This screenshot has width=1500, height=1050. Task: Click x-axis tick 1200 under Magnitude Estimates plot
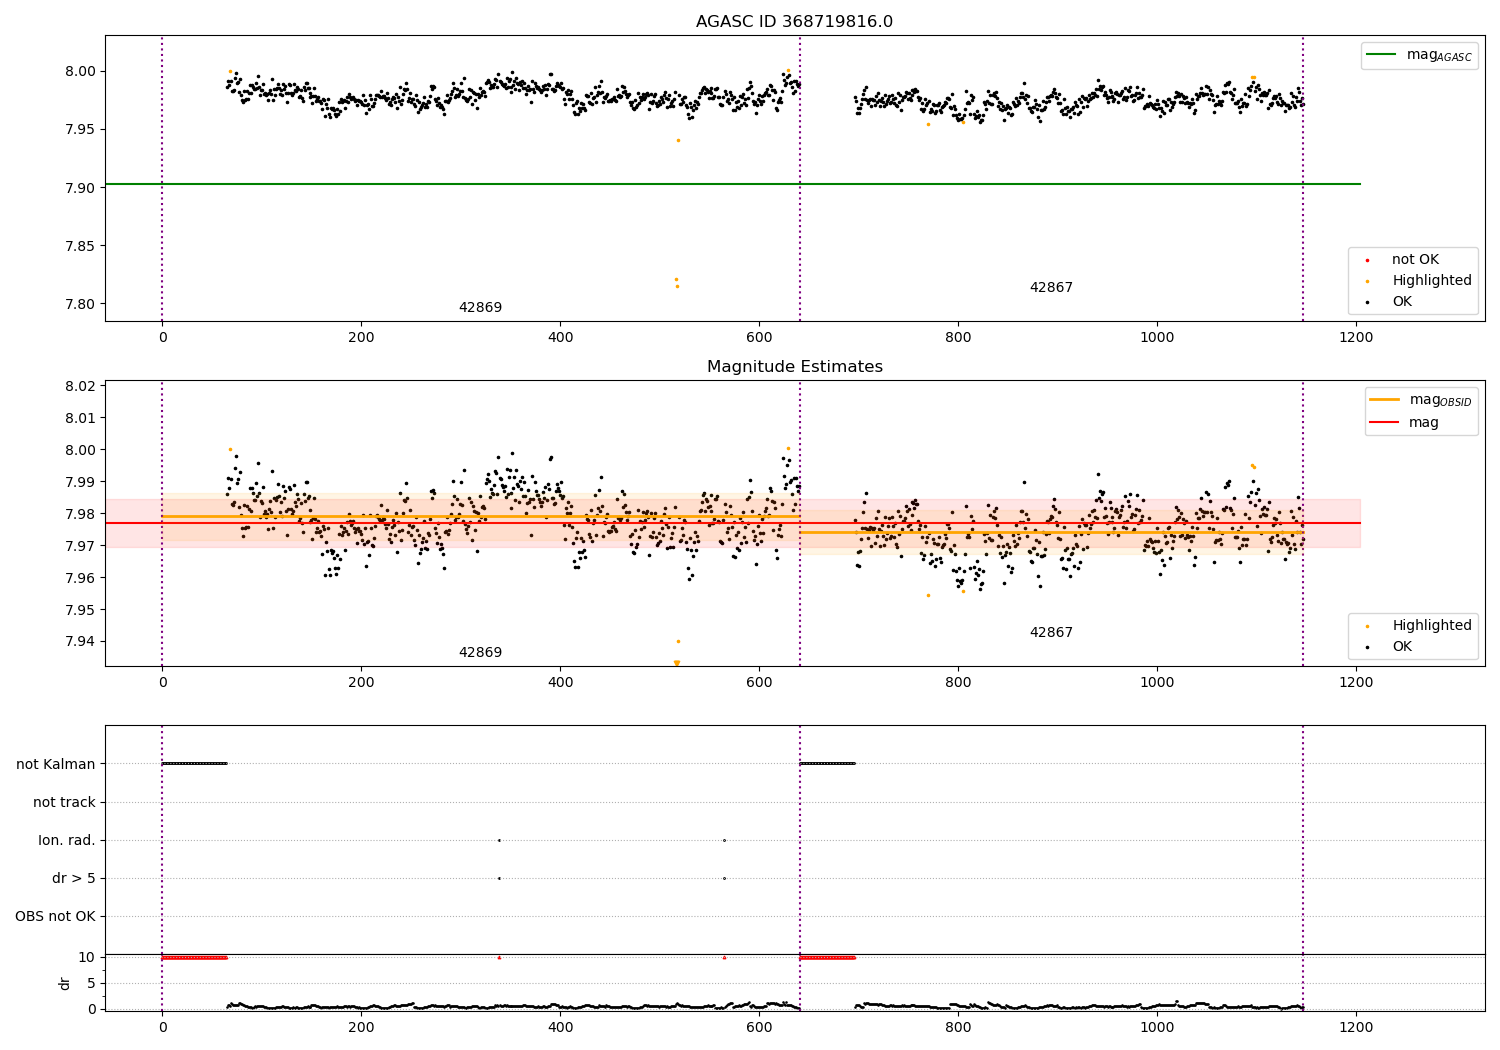point(1356,682)
